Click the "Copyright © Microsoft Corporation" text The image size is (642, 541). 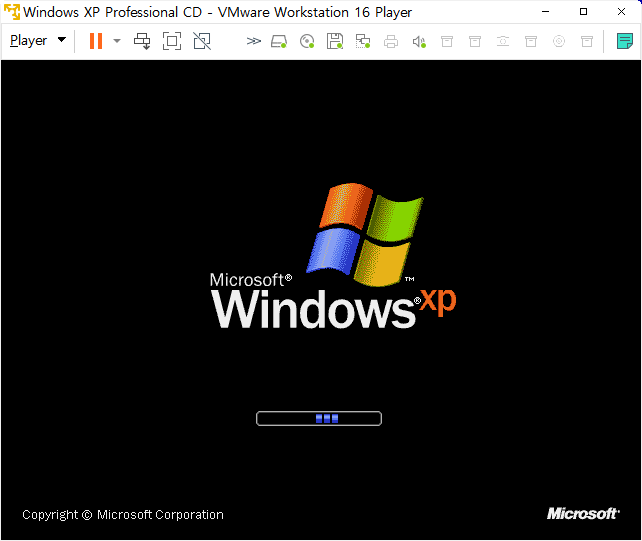123,515
